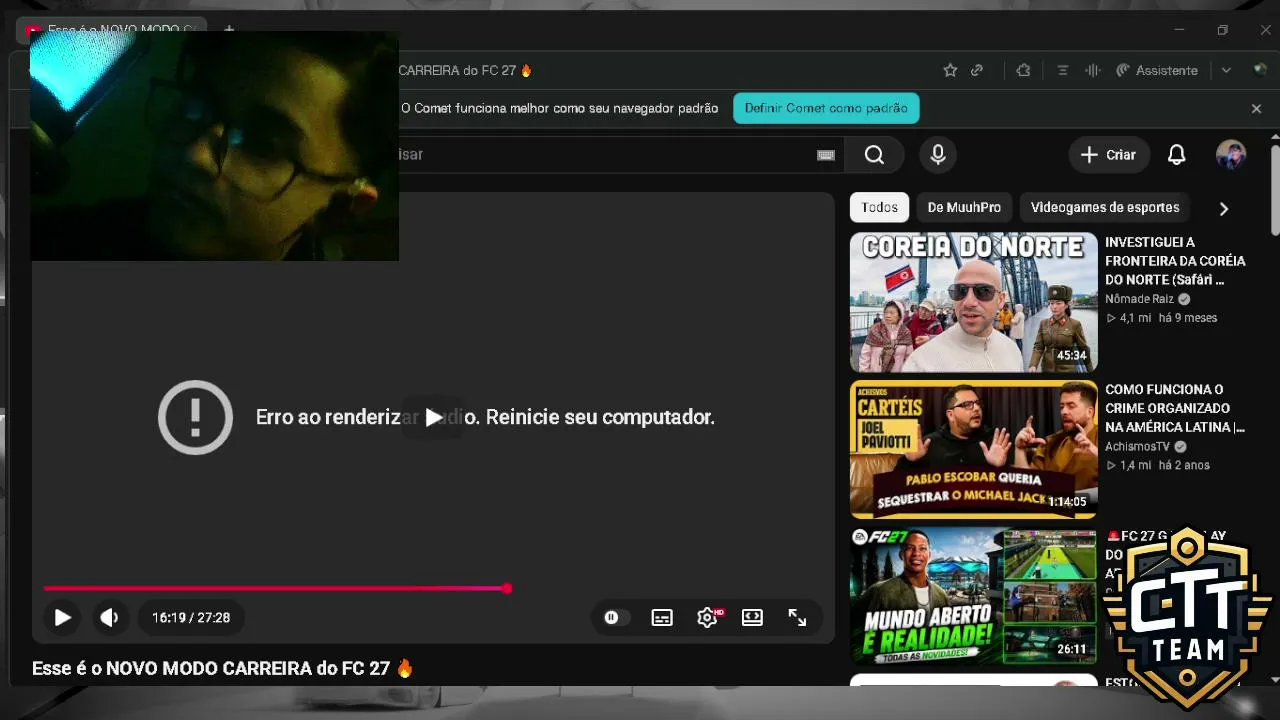
Task: Click the red video progress bar
Action: tap(276, 588)
